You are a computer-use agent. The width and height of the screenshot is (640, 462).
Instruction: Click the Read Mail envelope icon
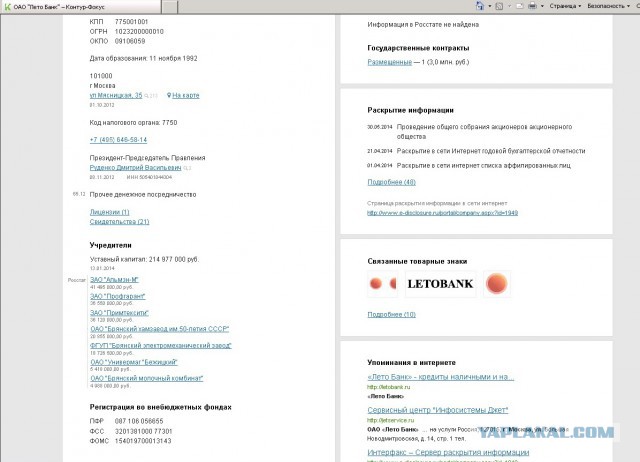pos(520,6)
